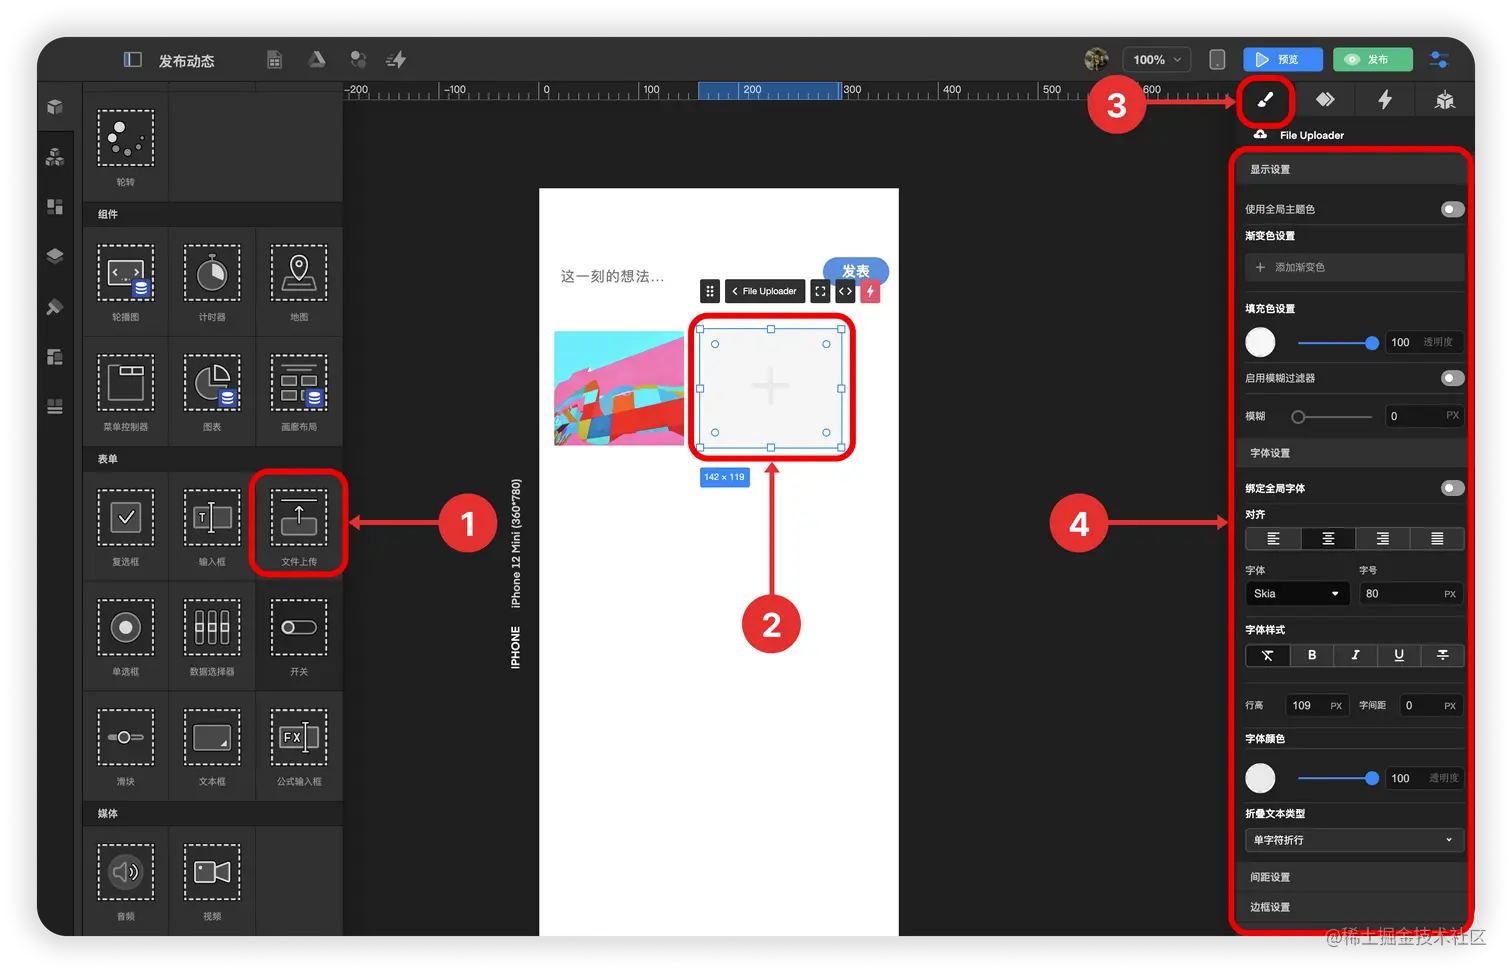Select the 视频 video component
The image size is (1512, 973).
[x=212, y=881]
